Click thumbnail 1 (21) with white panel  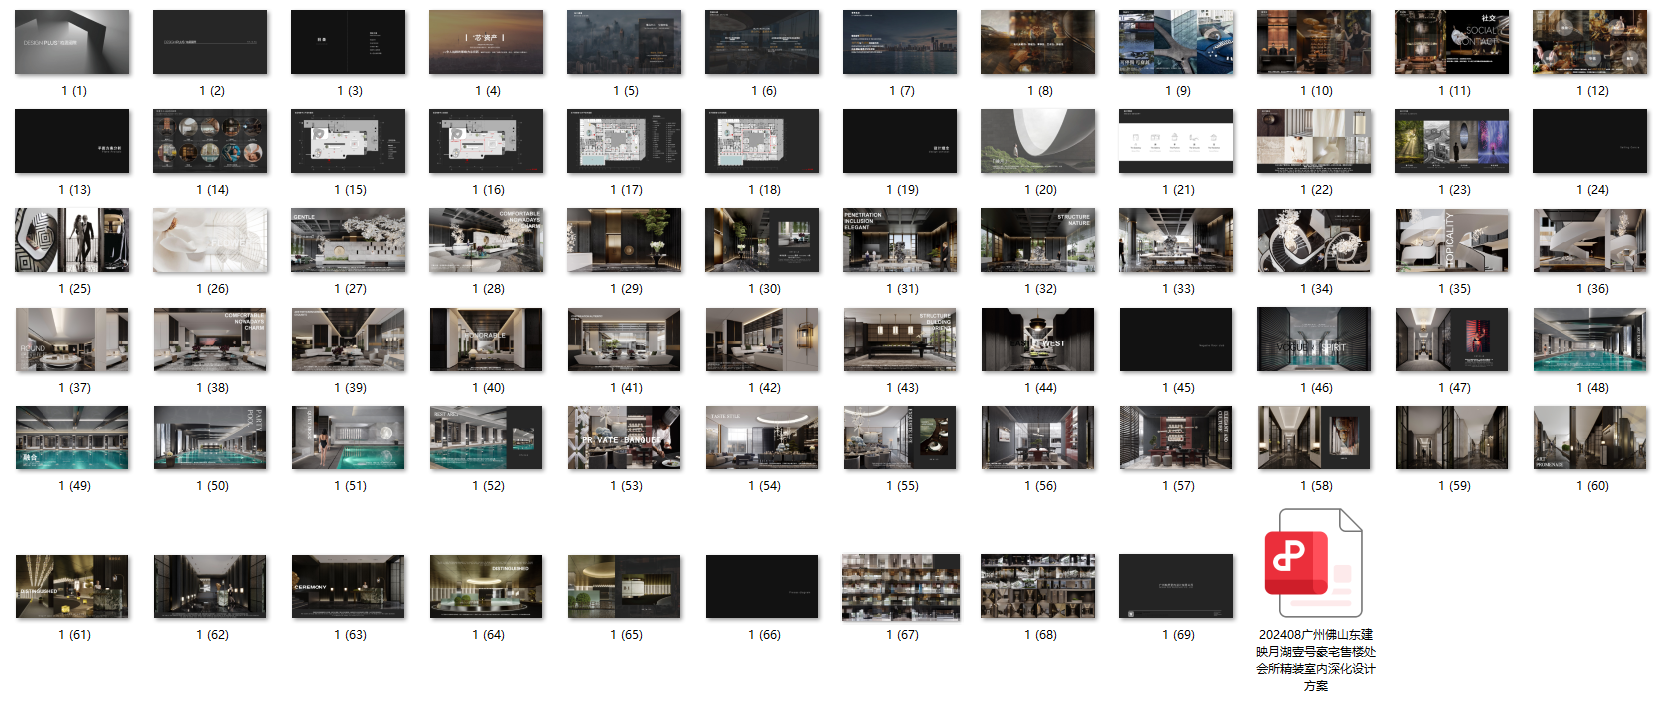pyautogui.click(x=1176, y=141)
